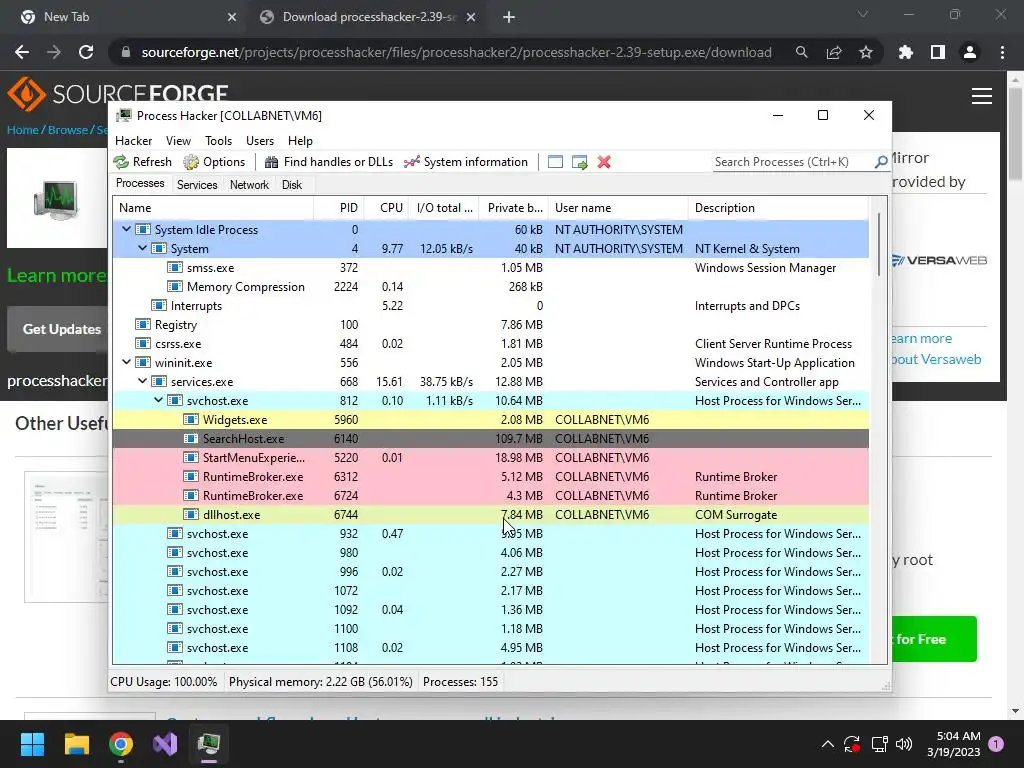This screenshot has height=768, width=1024.
Task: Open Options from the gear icon
Action: point(214,162)
